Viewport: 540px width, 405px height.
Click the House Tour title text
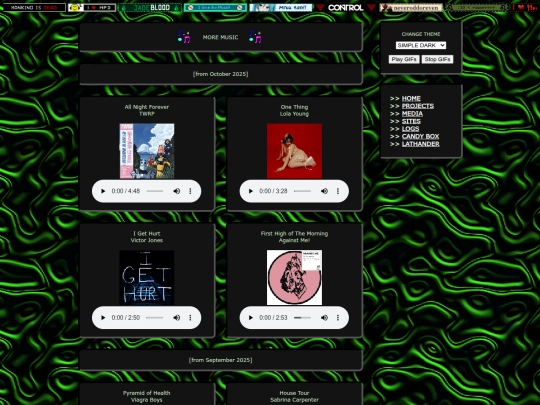(294, 393)
